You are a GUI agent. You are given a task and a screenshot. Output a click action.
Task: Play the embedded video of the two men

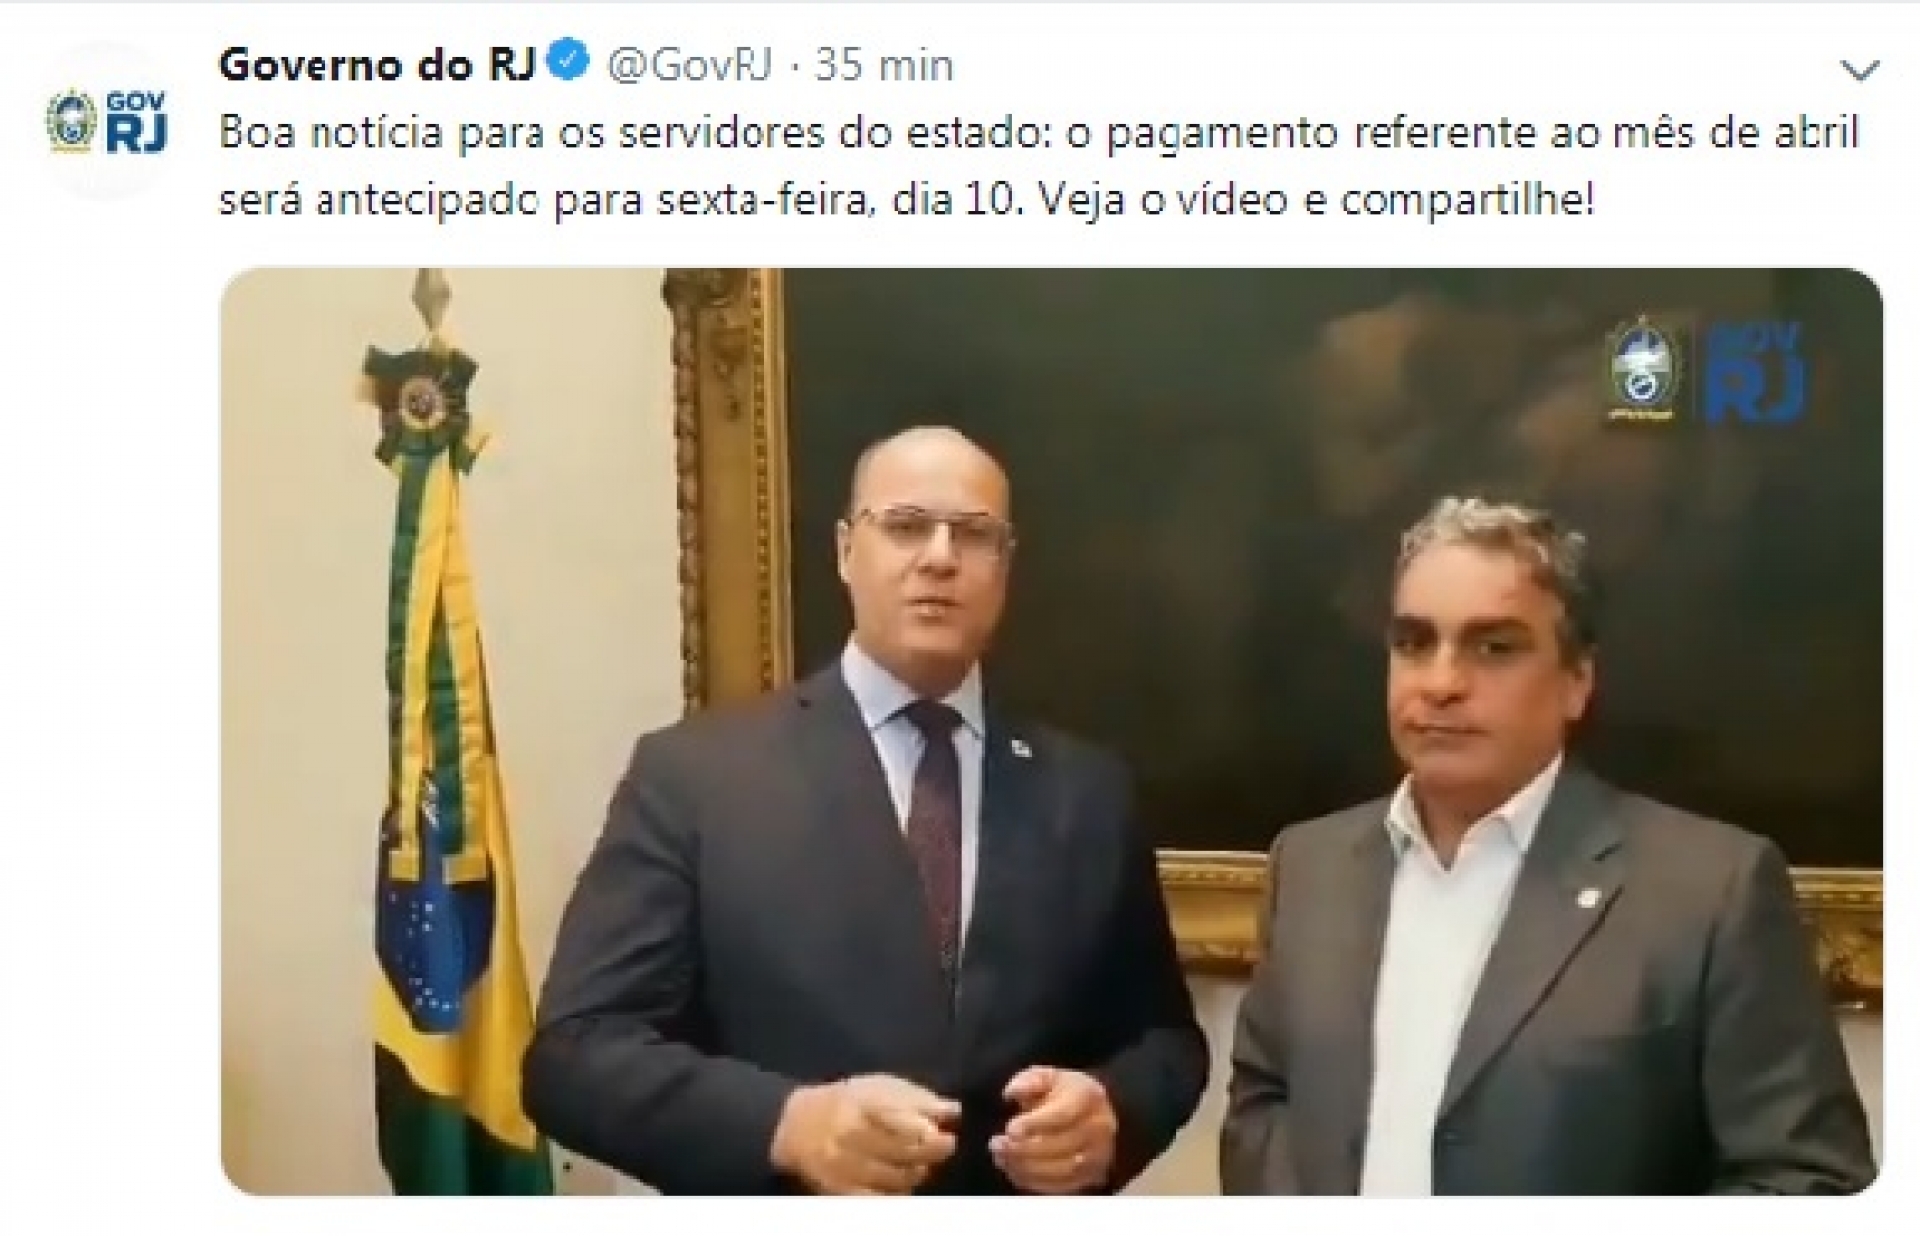click(1051, 731)
